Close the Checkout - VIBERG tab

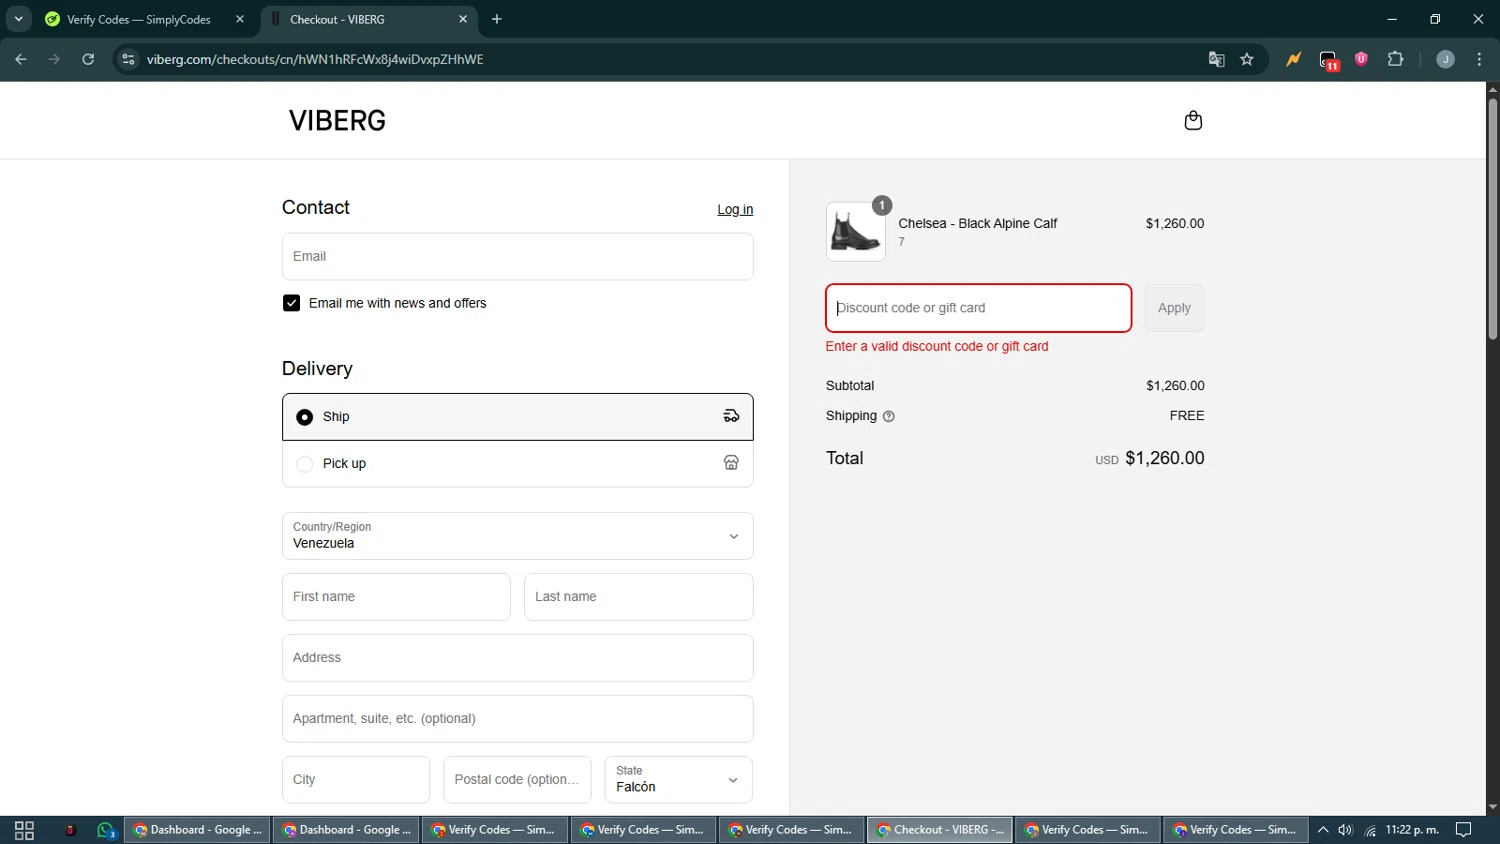(463, 19)
